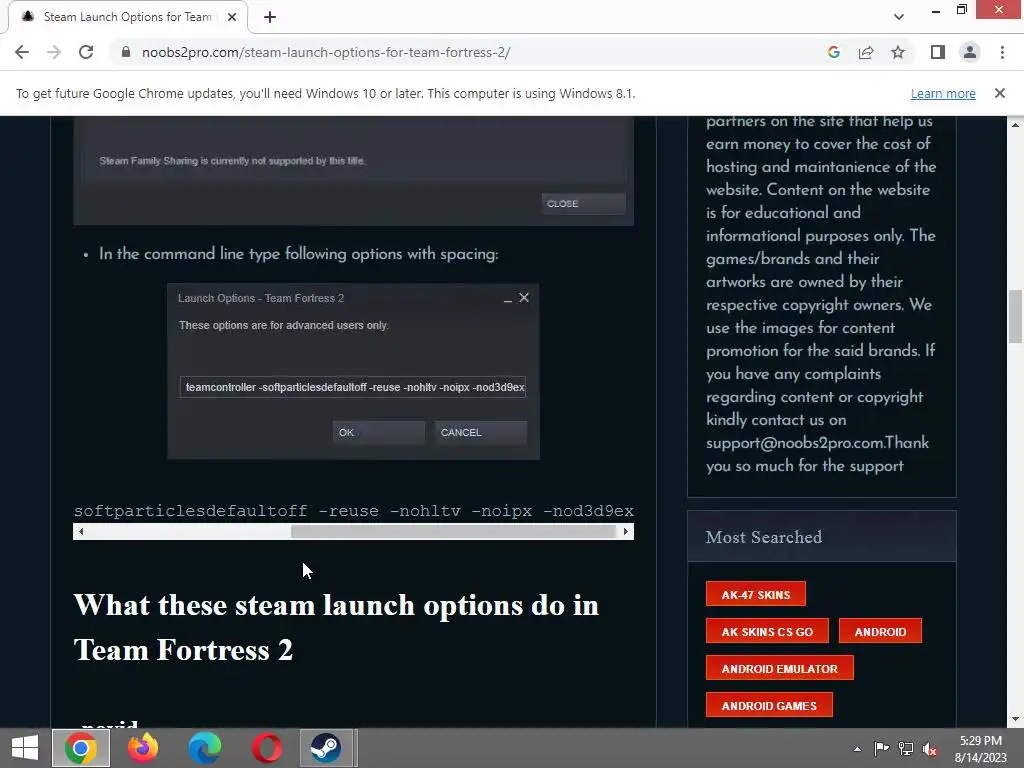Screen dimensions: 1024x768
Task: Open Chrome's three-dot menu
Action: point(1002,52)
